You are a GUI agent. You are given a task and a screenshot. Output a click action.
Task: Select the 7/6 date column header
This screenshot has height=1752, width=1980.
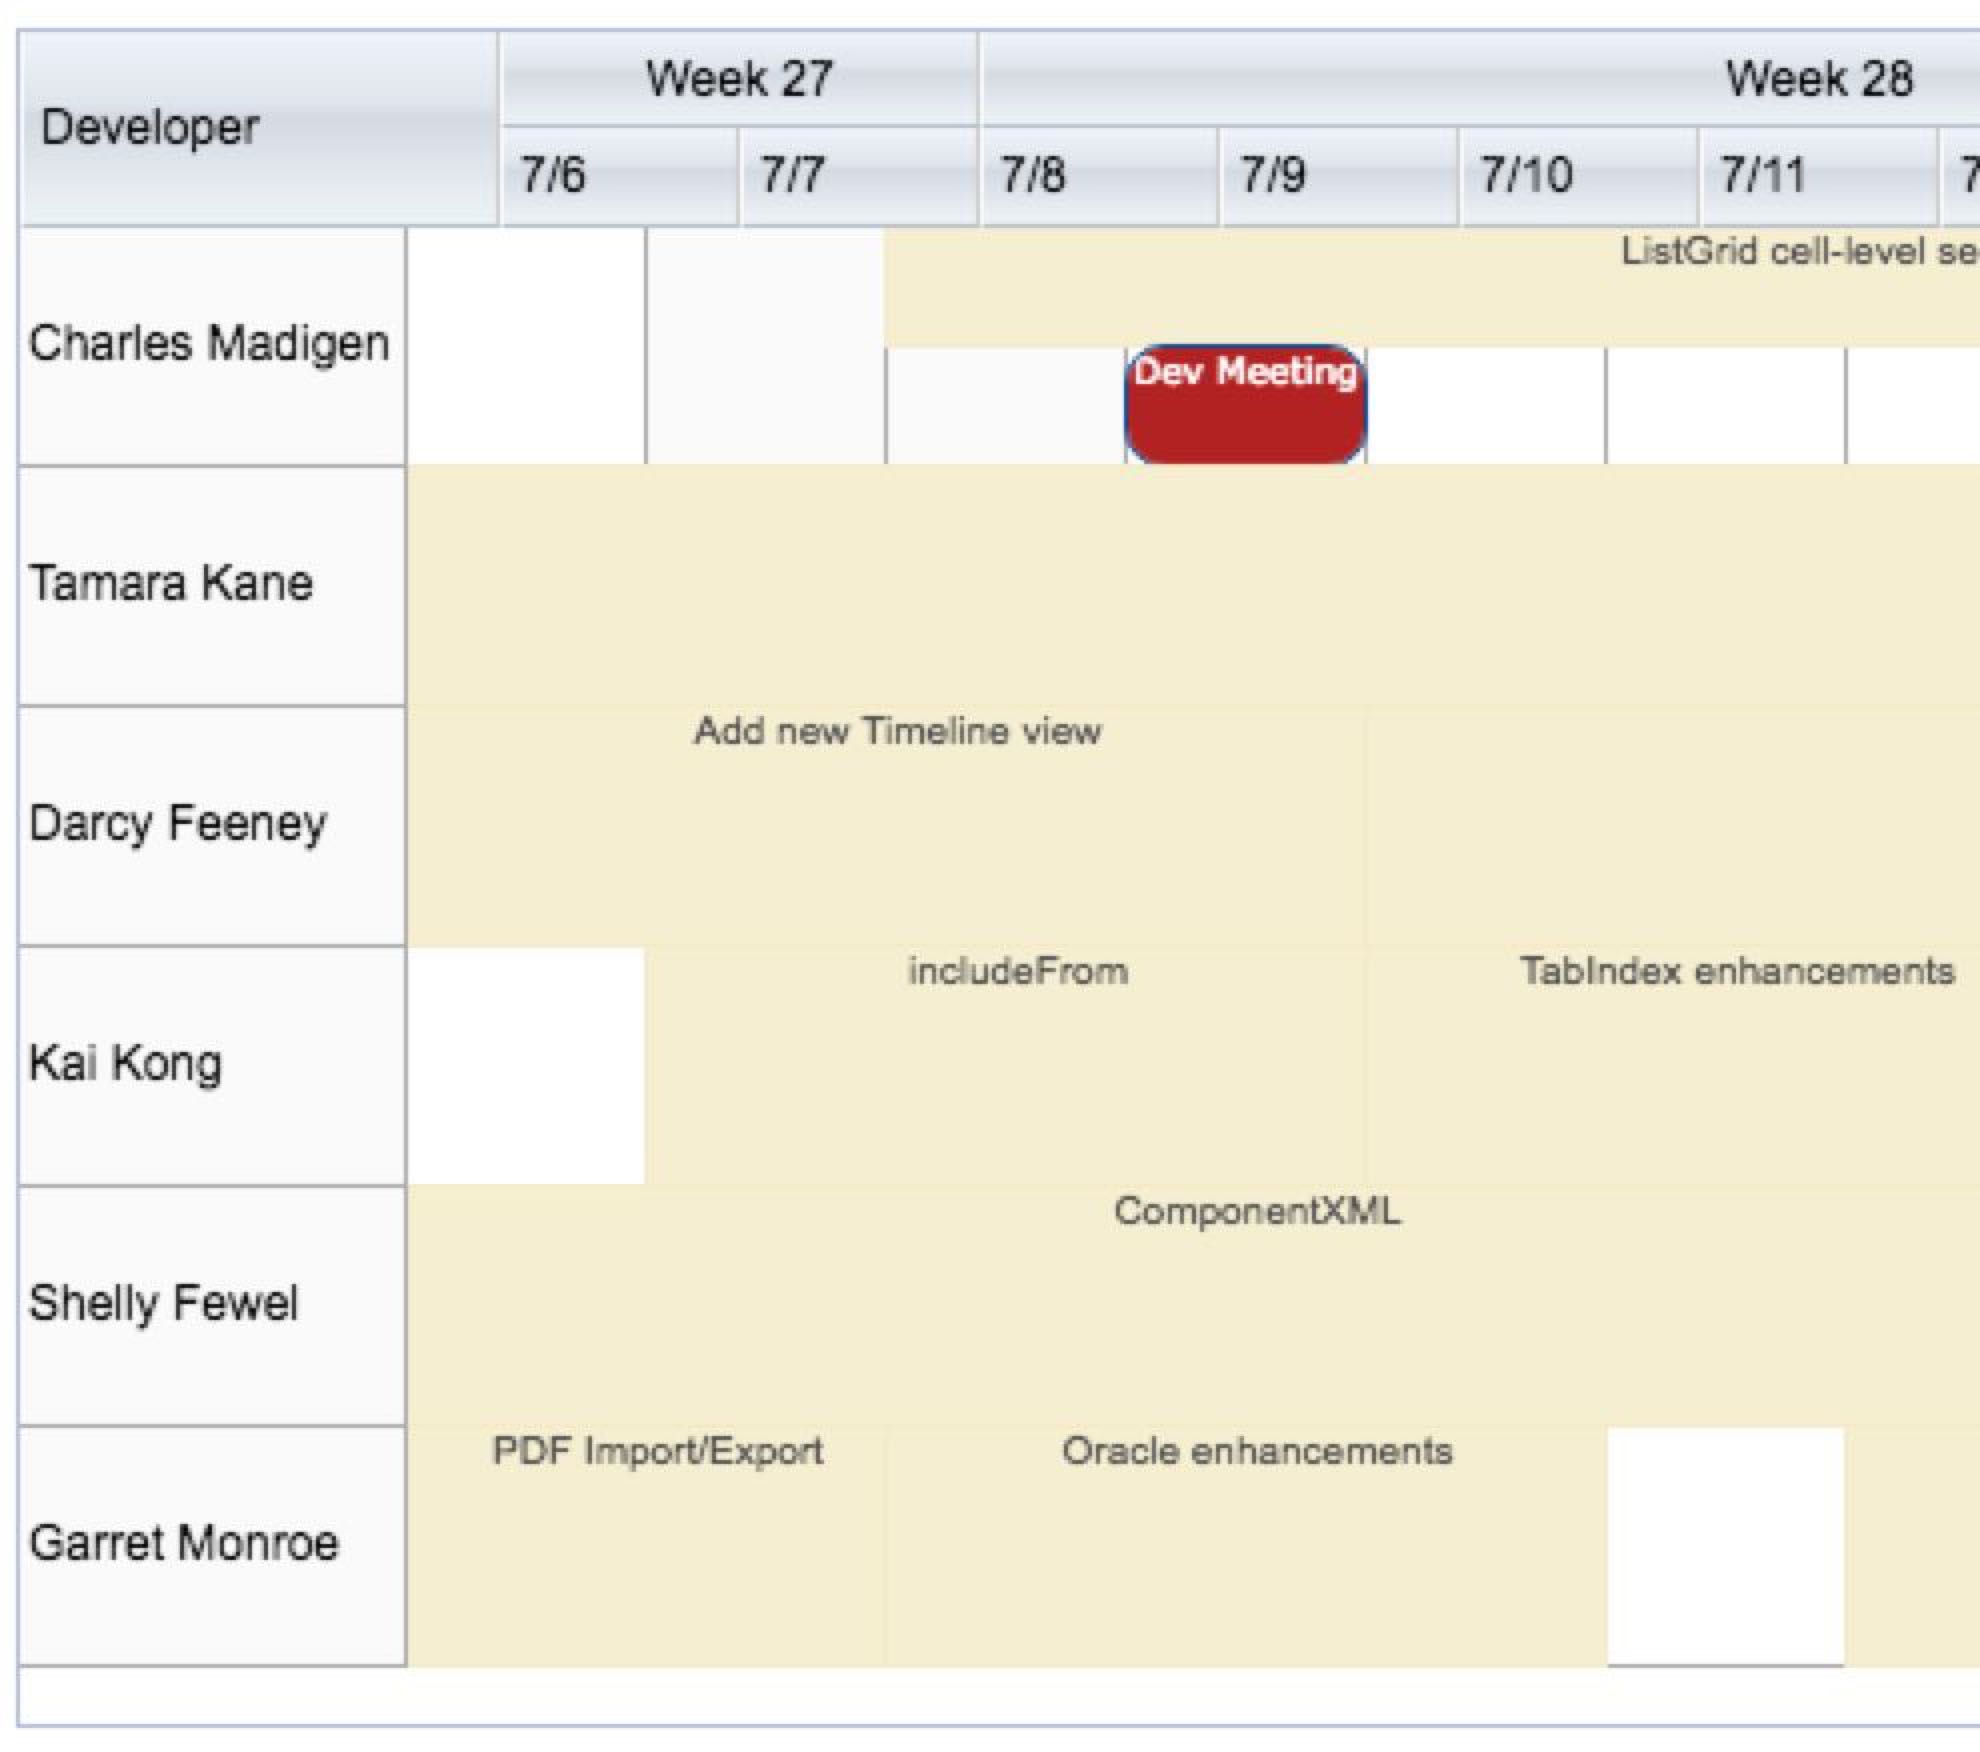[x=618, y=176]
